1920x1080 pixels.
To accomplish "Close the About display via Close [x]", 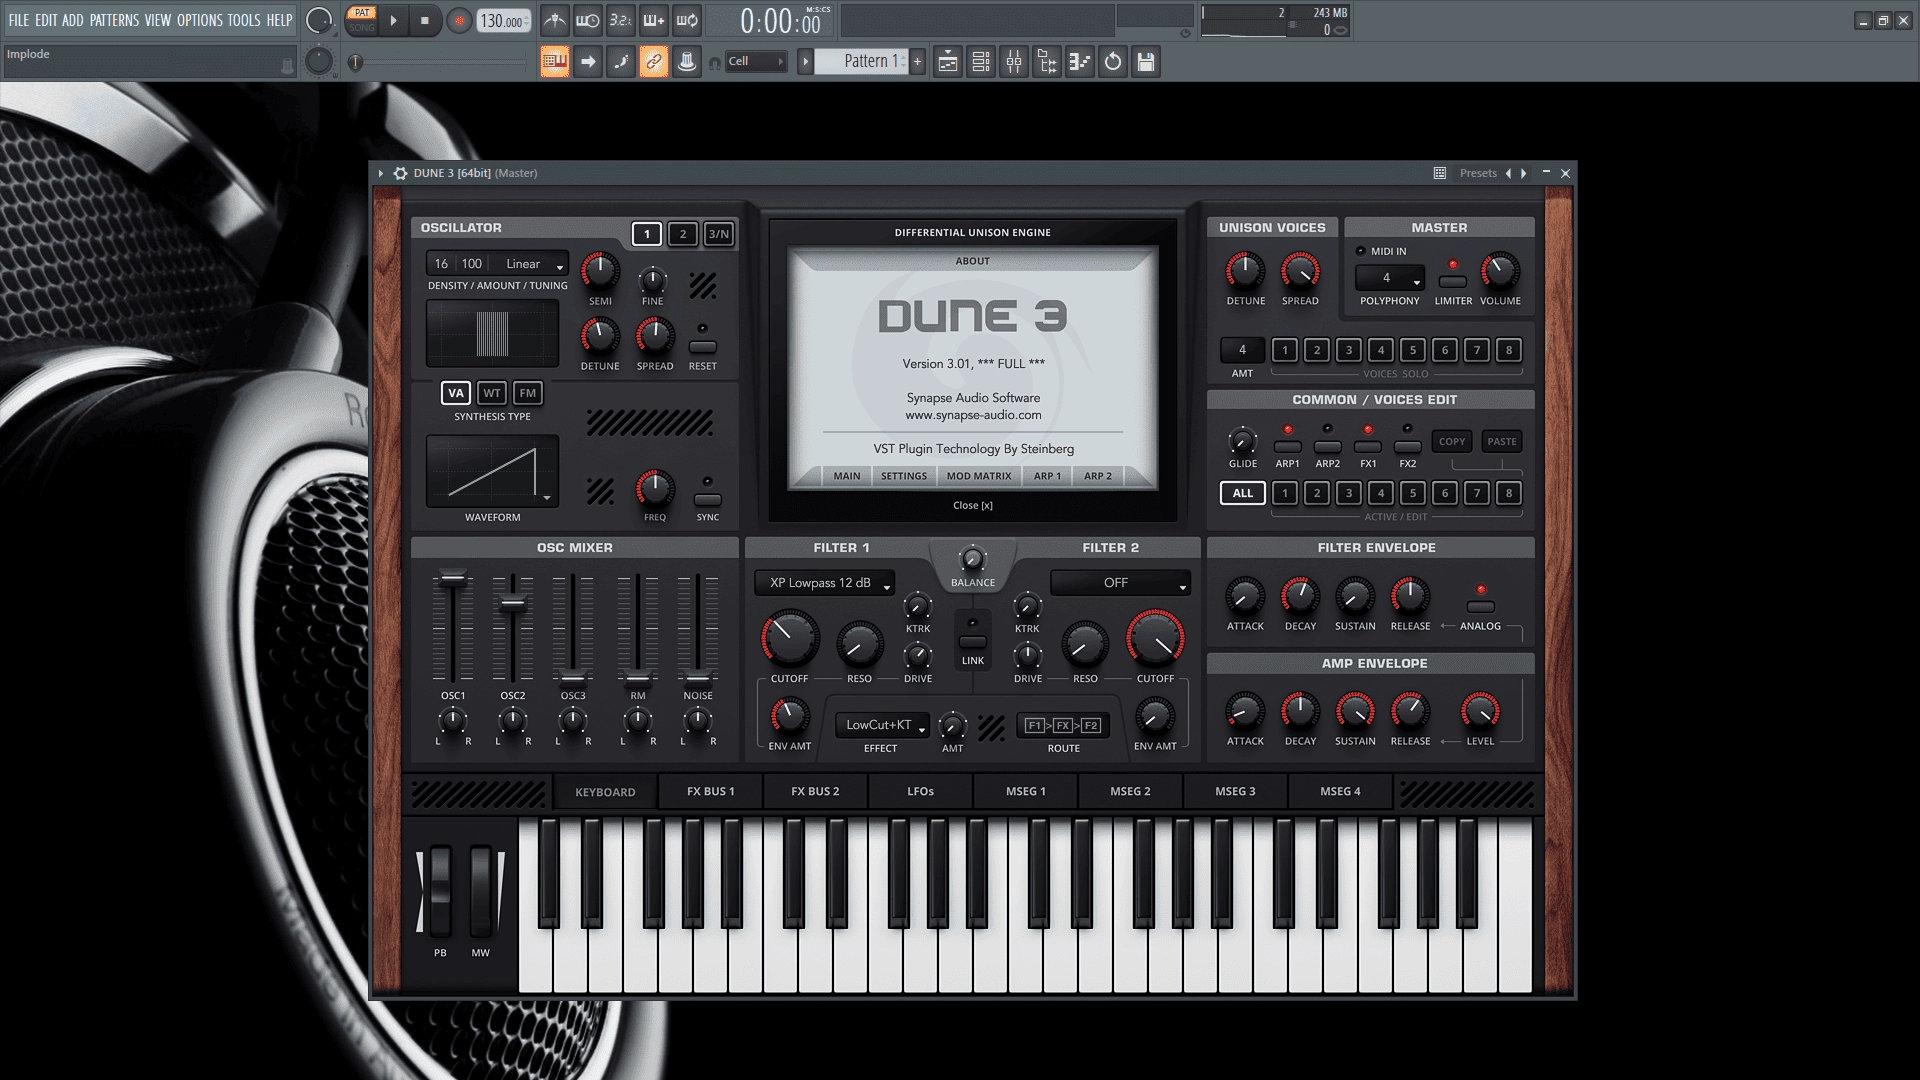I will pyautogui.click(x=973, y=505).
